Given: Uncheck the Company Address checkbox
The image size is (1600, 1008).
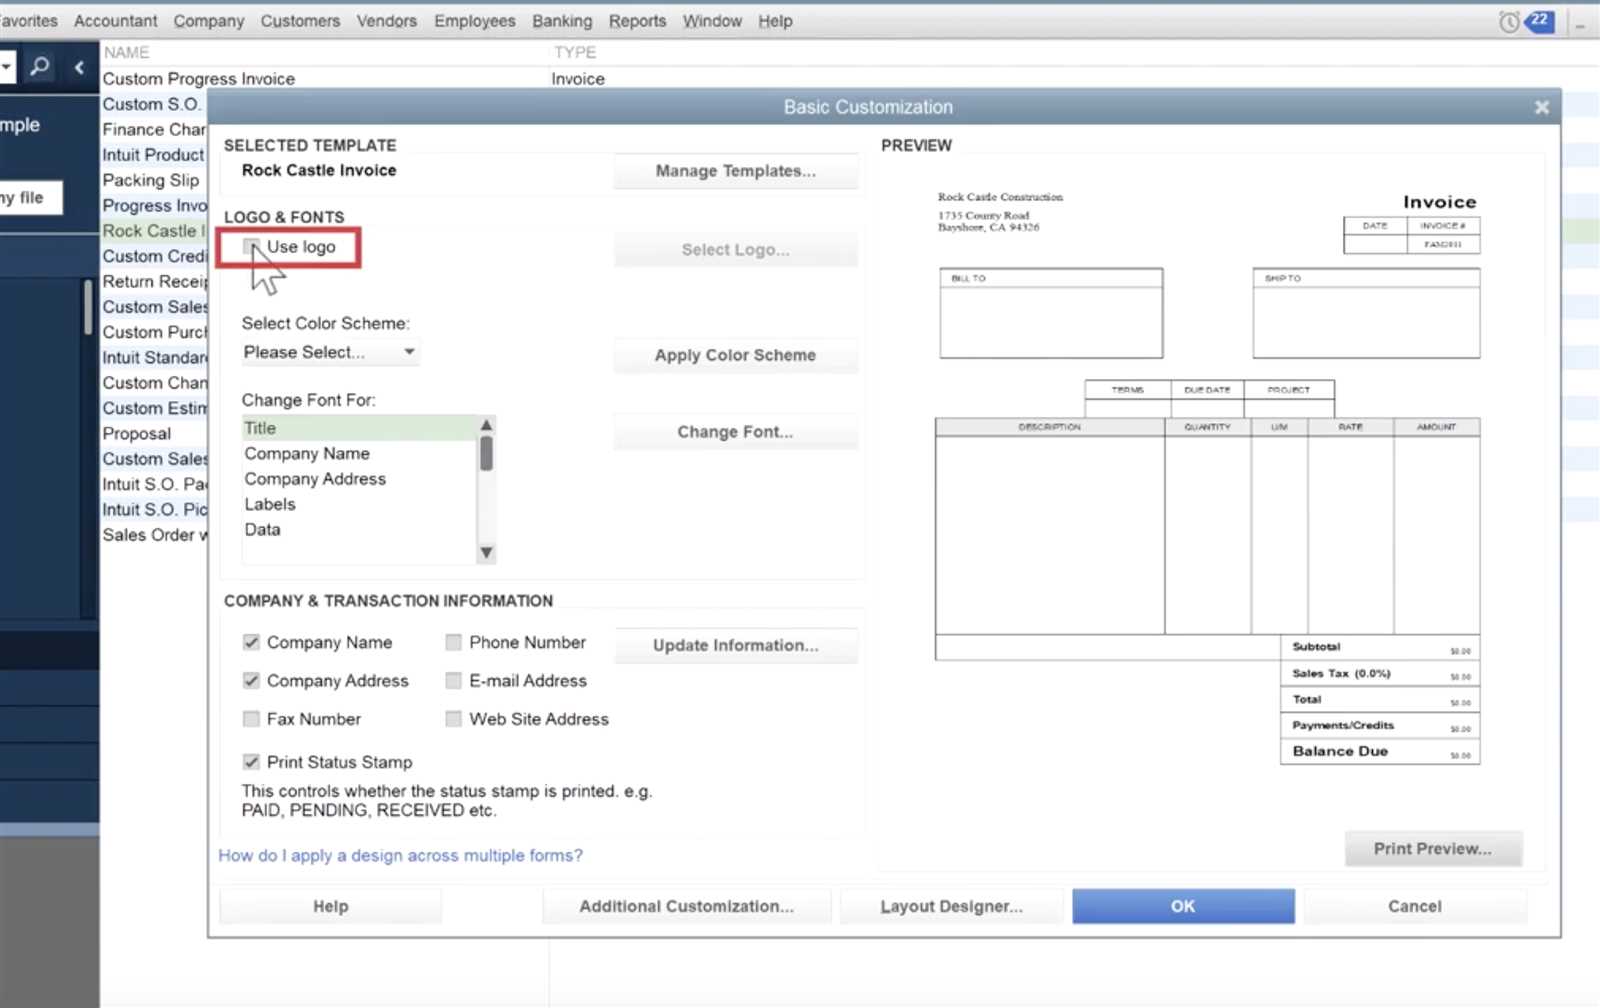Looking at the screenshot, I should click(252, 680).
